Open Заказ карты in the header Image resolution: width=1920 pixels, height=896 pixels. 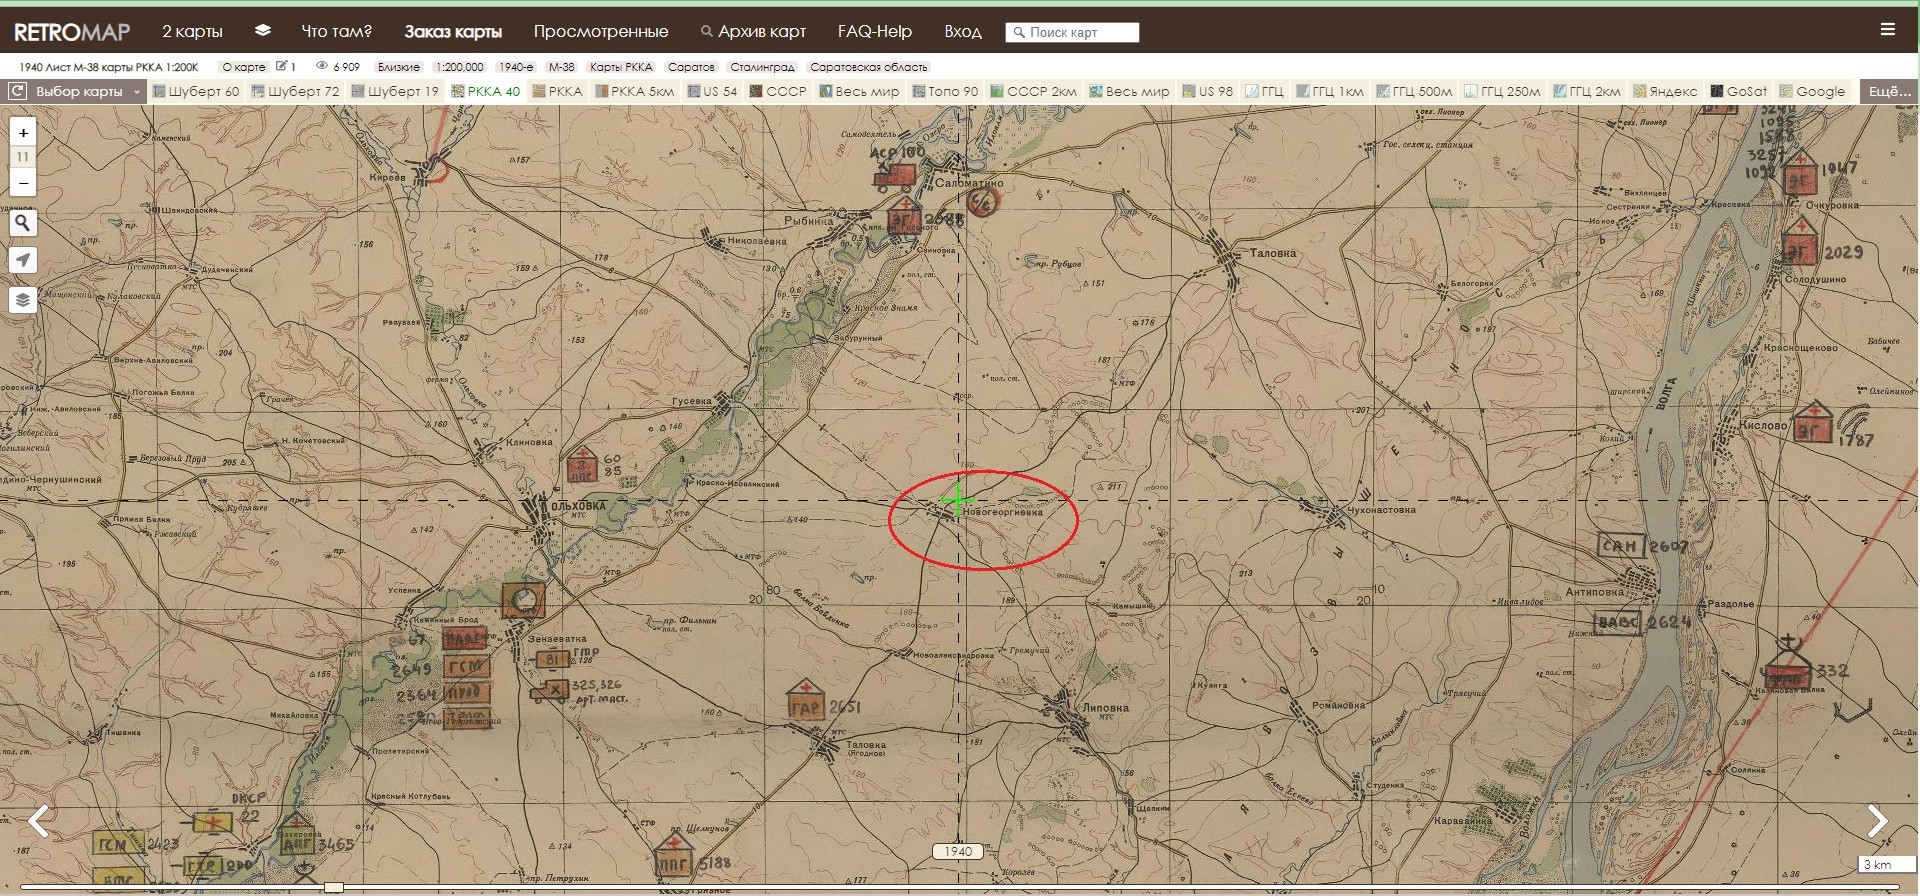click(x=453, y=31)
